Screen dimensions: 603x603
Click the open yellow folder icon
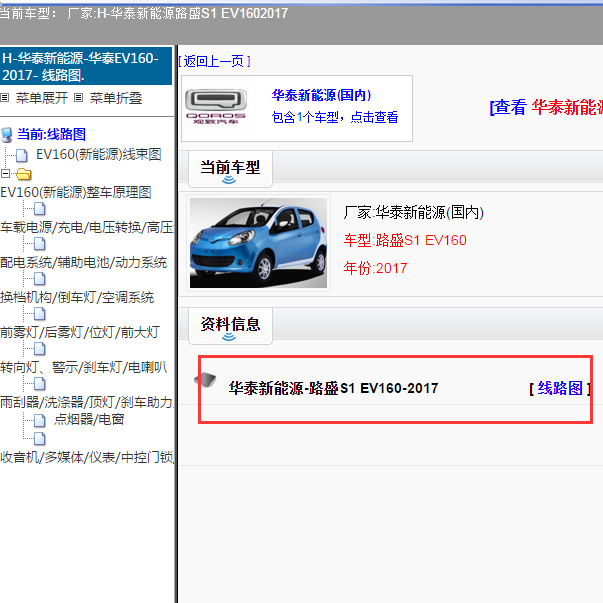pyautogui.click(x=23, y=175)
